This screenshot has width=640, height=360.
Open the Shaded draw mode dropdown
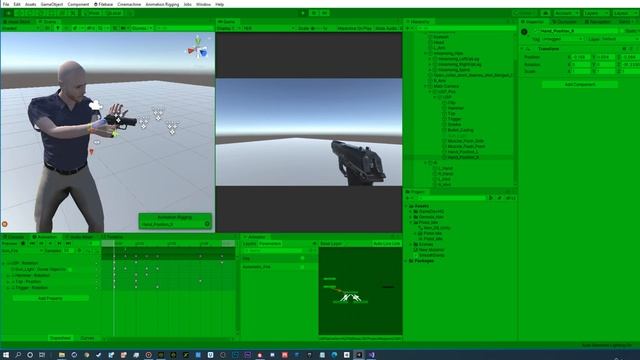(20, 29)
